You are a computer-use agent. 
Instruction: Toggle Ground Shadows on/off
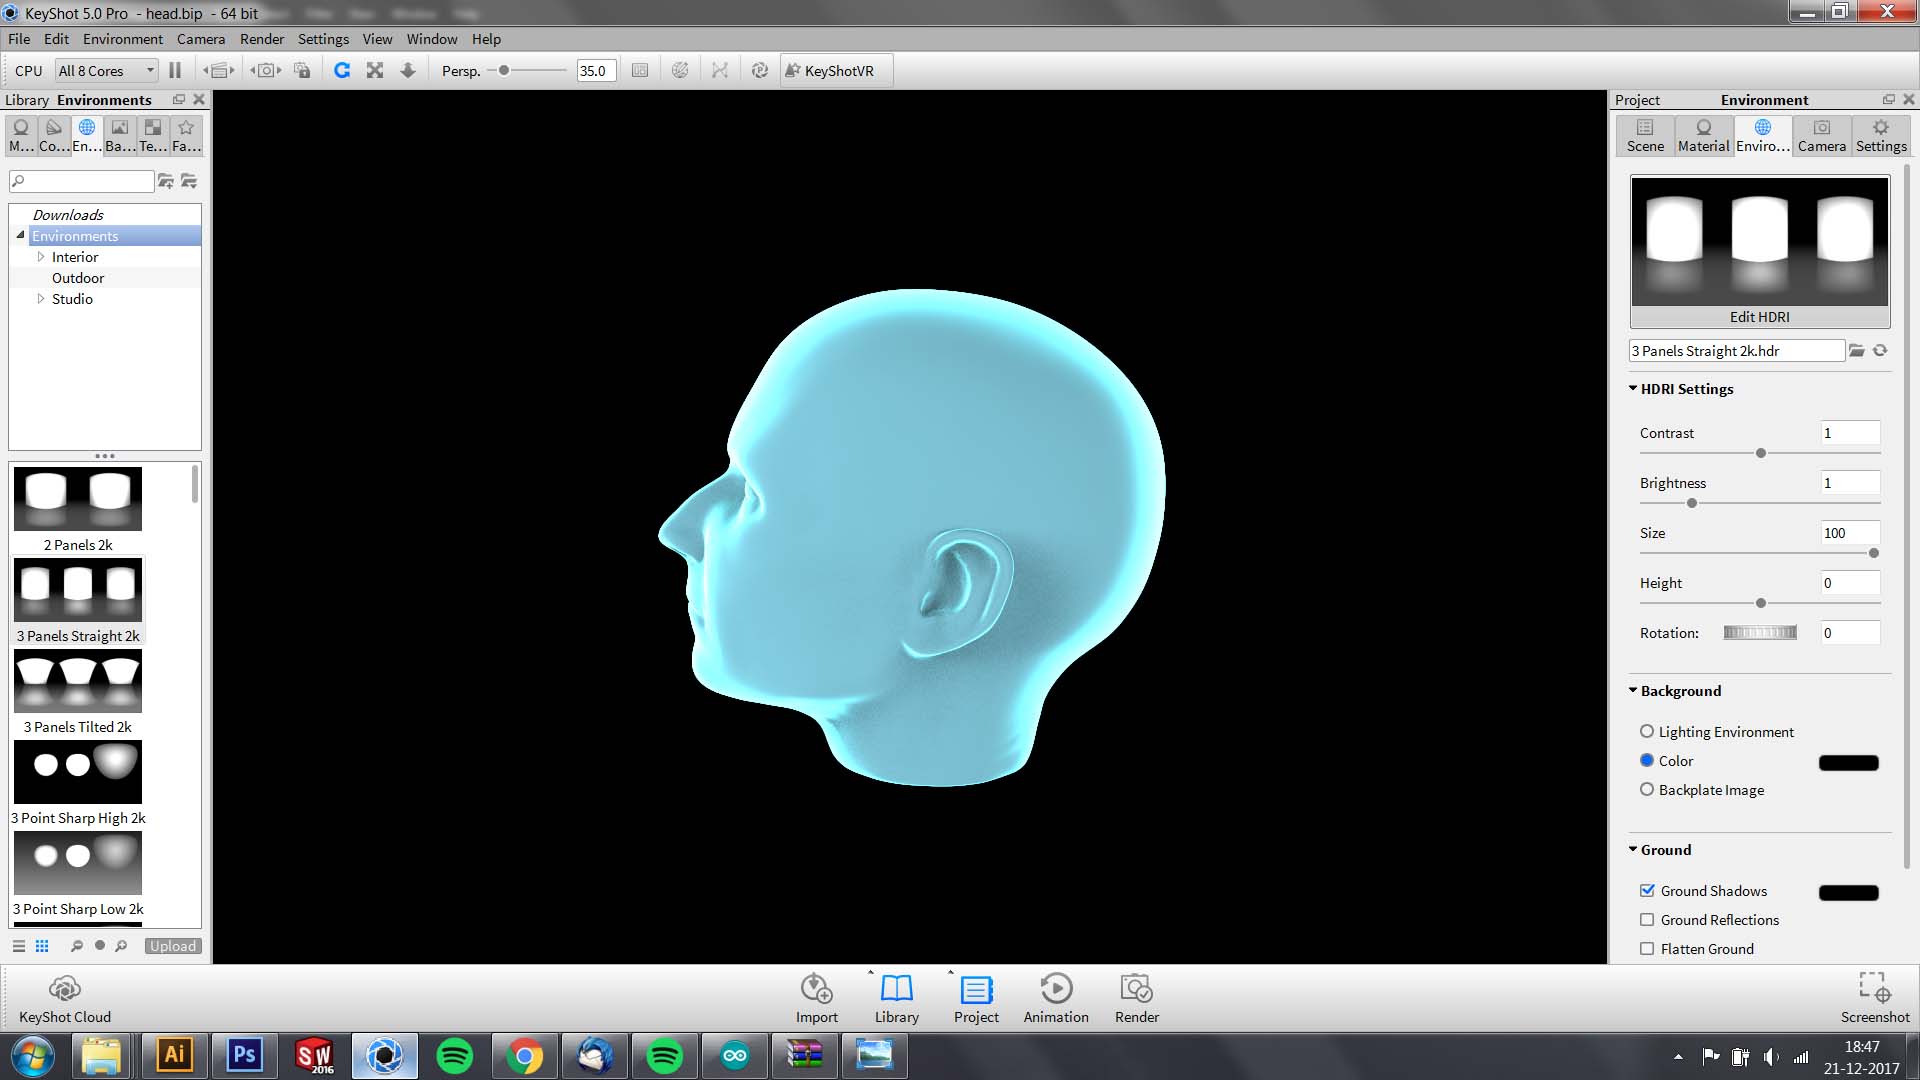[x=1647, y=890]
